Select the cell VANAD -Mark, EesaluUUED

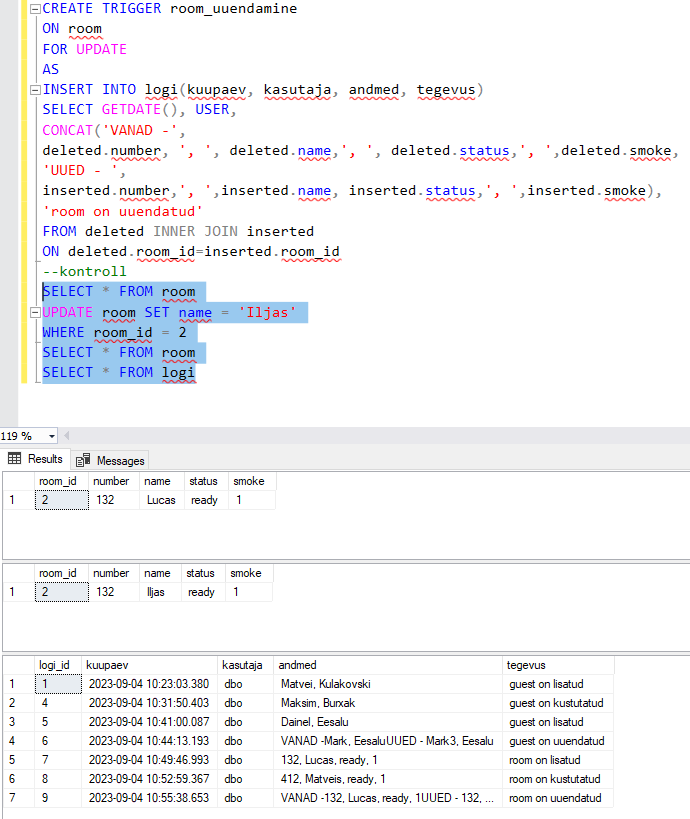388,741
